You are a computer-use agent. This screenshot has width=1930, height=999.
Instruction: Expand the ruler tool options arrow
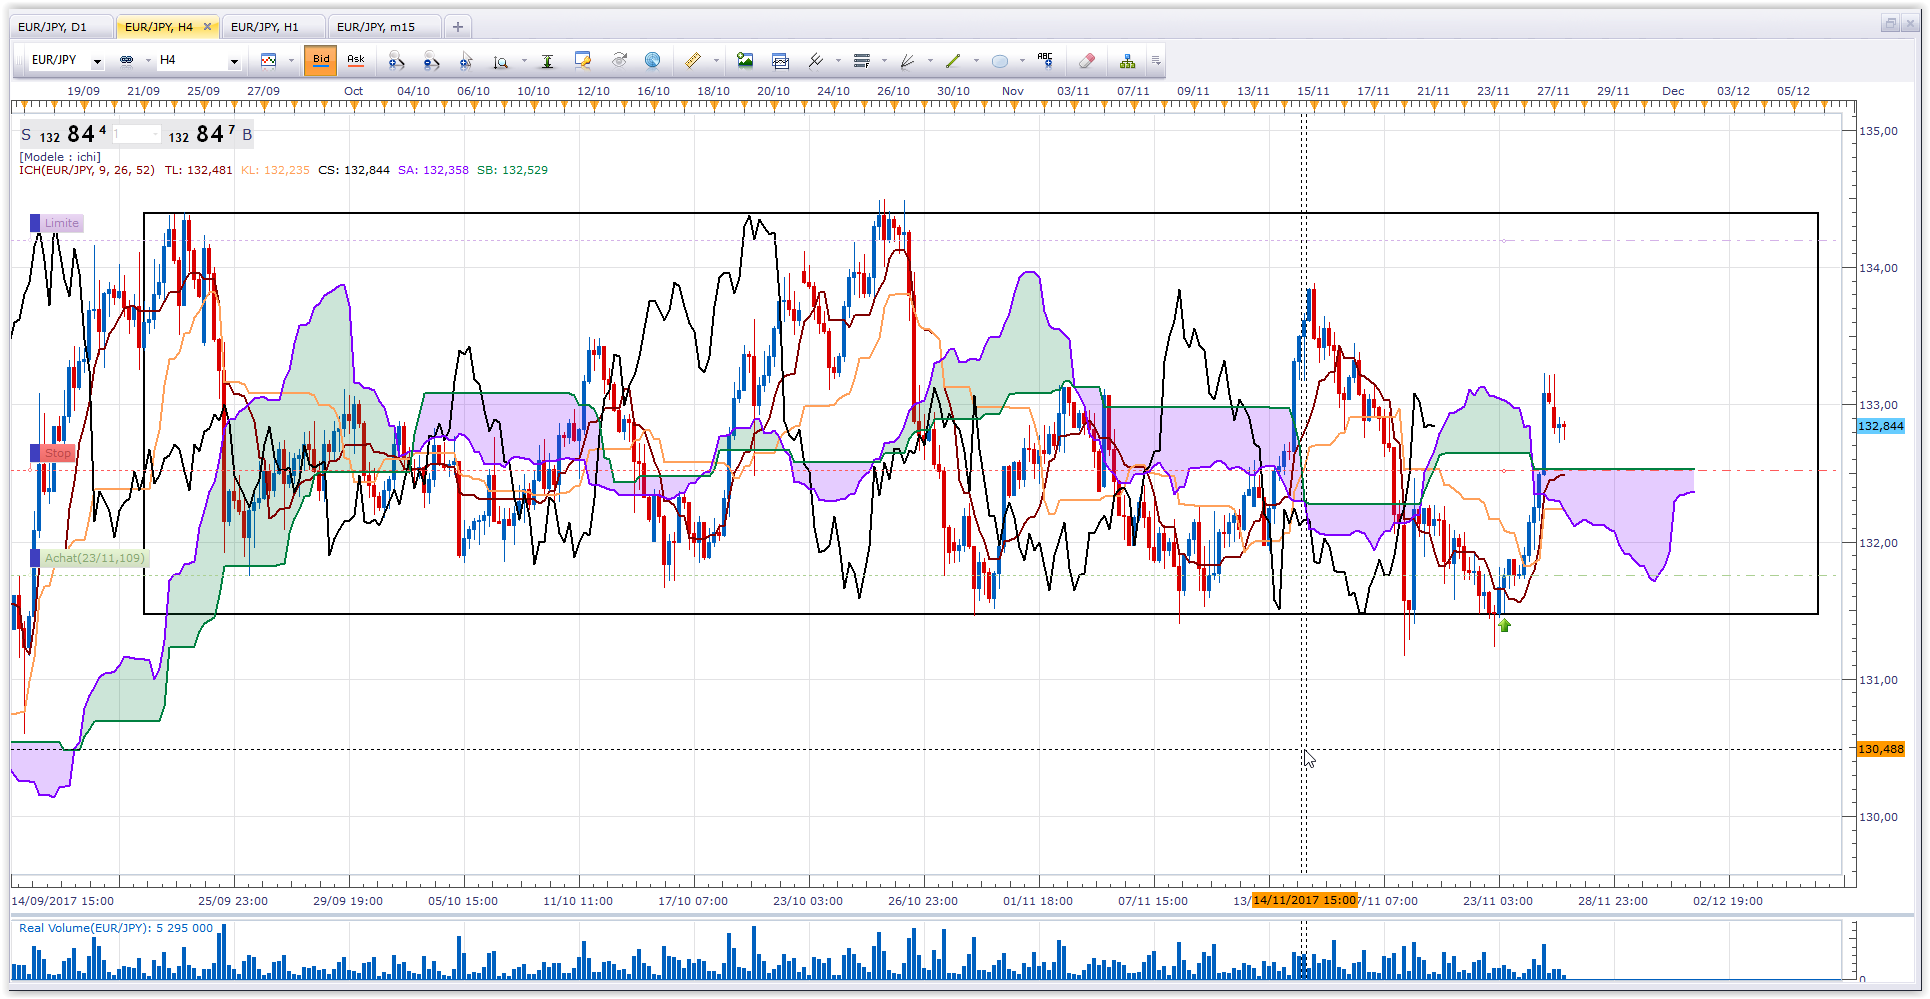pyautogui.click(x=716, y=61)
